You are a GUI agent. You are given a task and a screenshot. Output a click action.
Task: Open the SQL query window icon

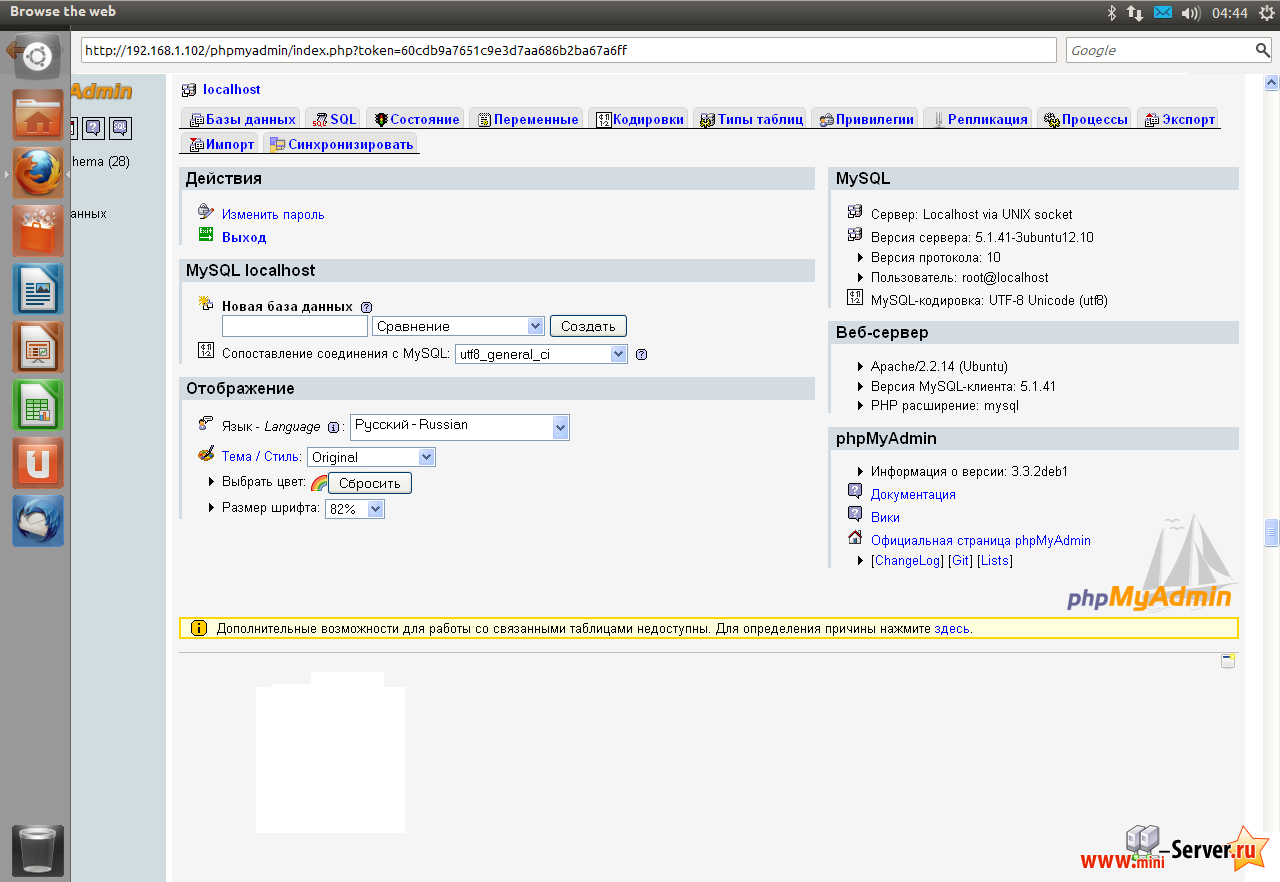pos(120,127)
